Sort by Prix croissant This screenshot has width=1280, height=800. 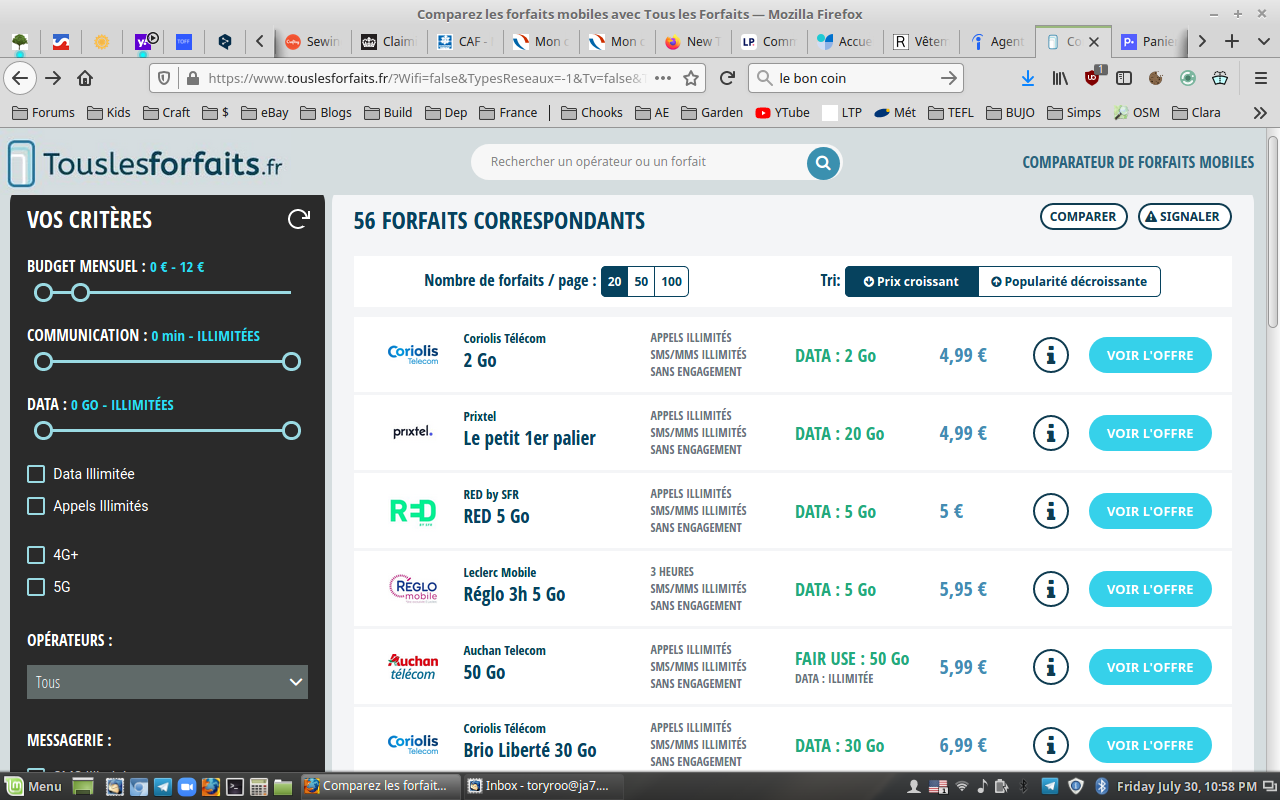[x=911, y=282]
